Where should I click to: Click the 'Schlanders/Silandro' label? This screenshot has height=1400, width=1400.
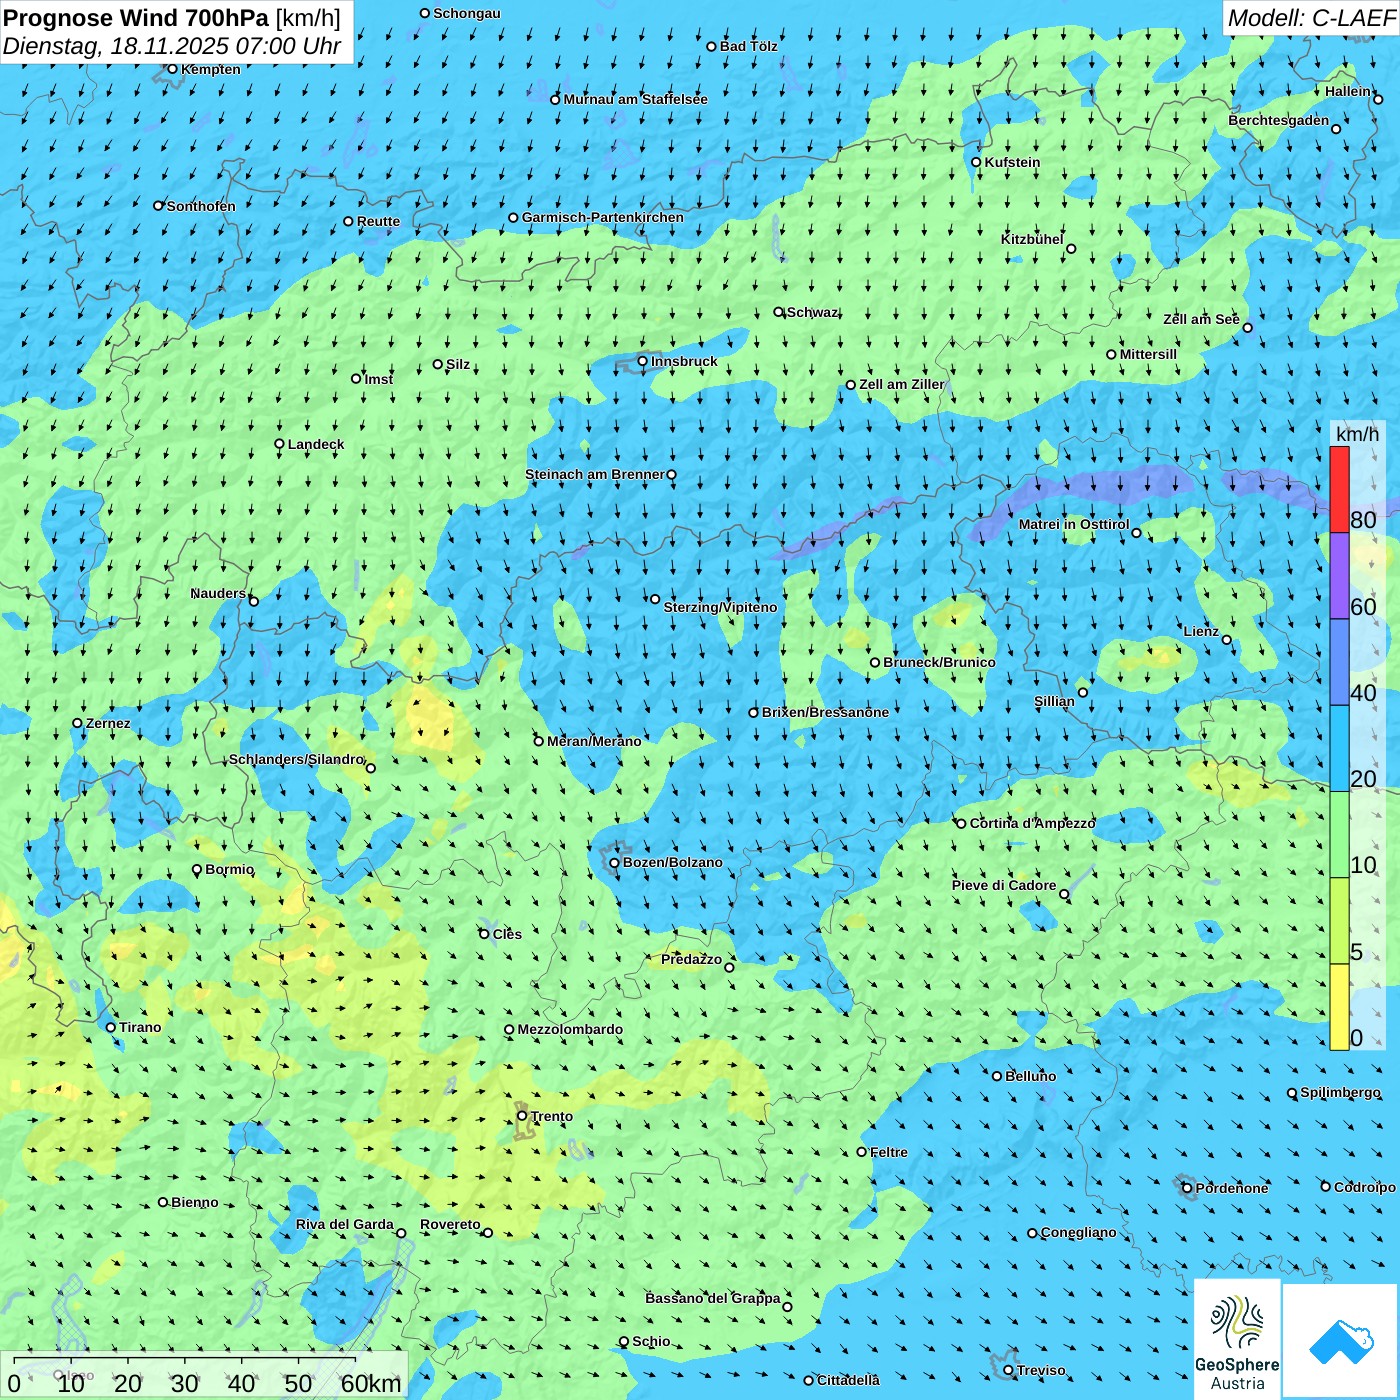click(x=297, y=759)
